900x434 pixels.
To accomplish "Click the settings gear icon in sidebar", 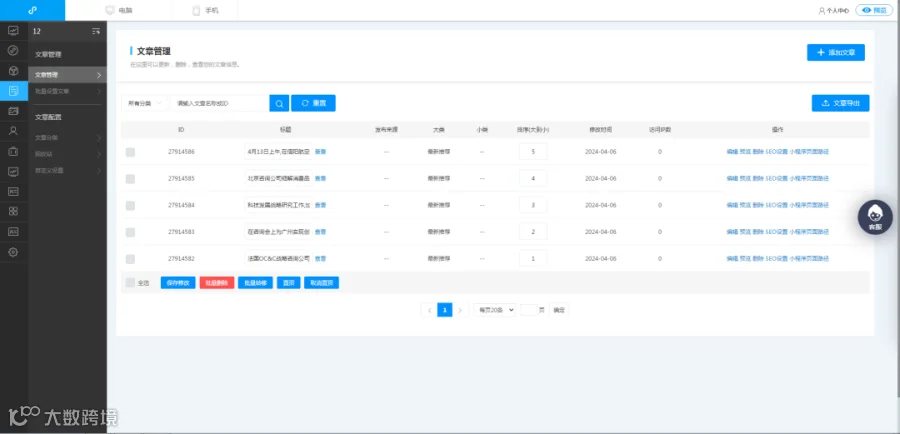I will (14, 252).
